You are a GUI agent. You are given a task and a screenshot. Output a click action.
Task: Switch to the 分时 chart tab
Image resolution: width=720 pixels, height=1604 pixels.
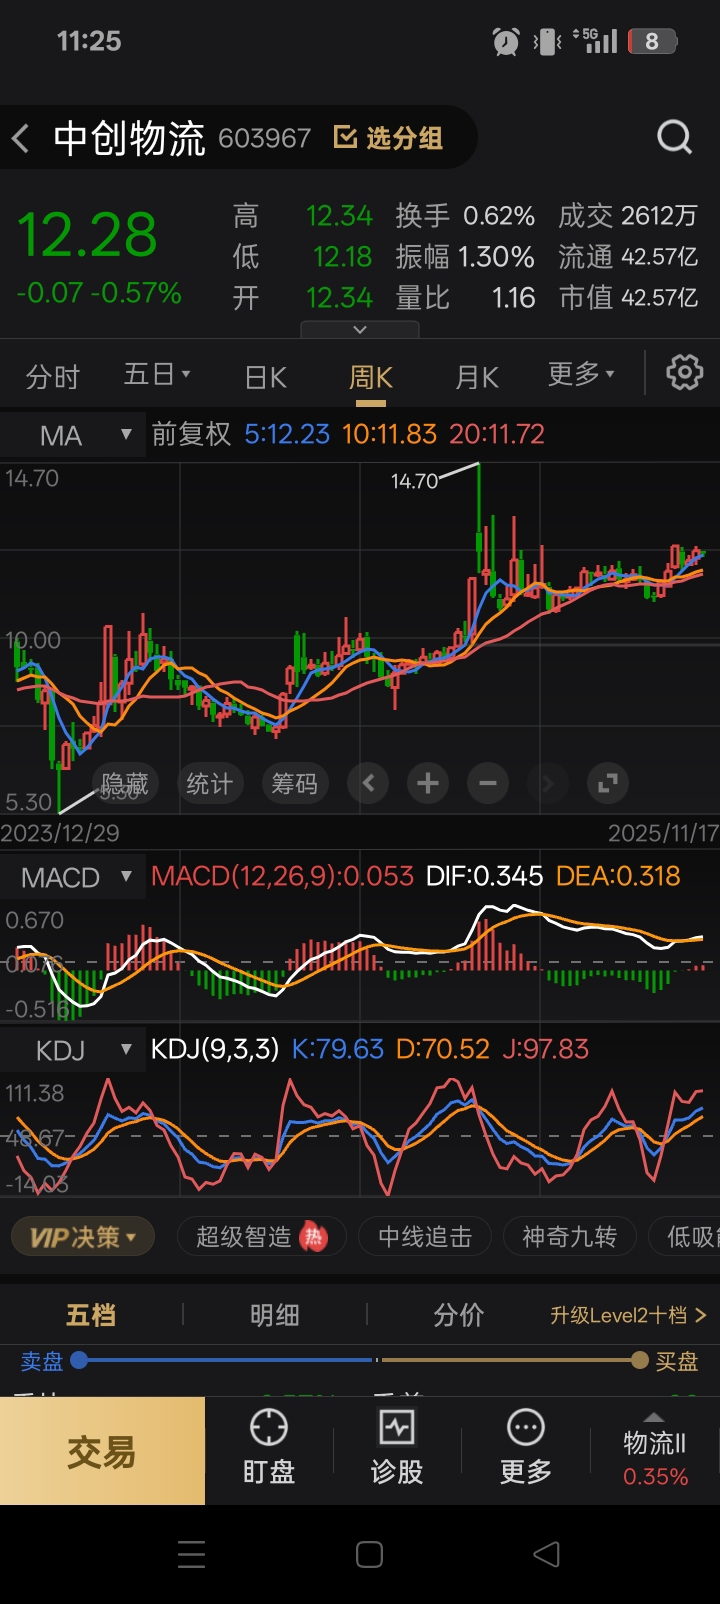point(52,377)
